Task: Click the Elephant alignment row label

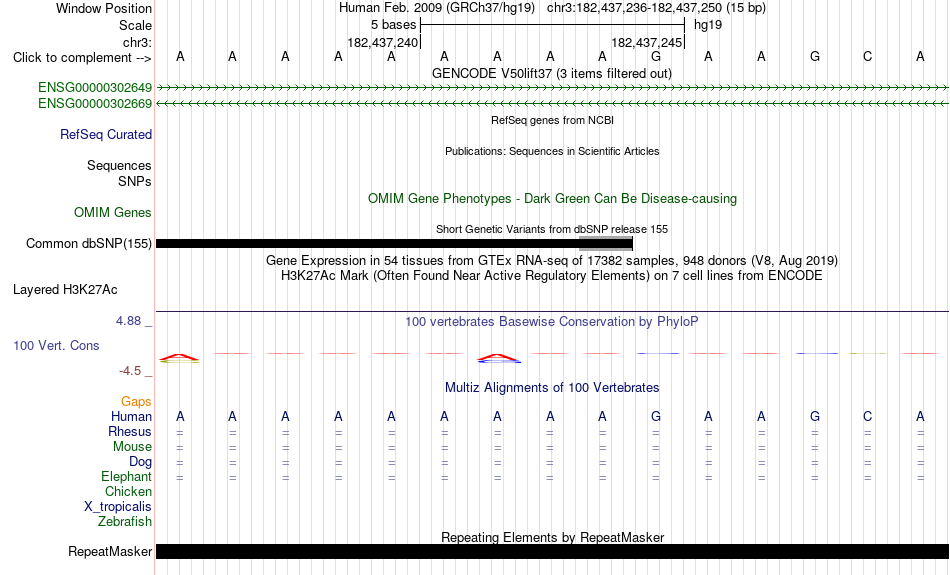Action: [127, 476]
